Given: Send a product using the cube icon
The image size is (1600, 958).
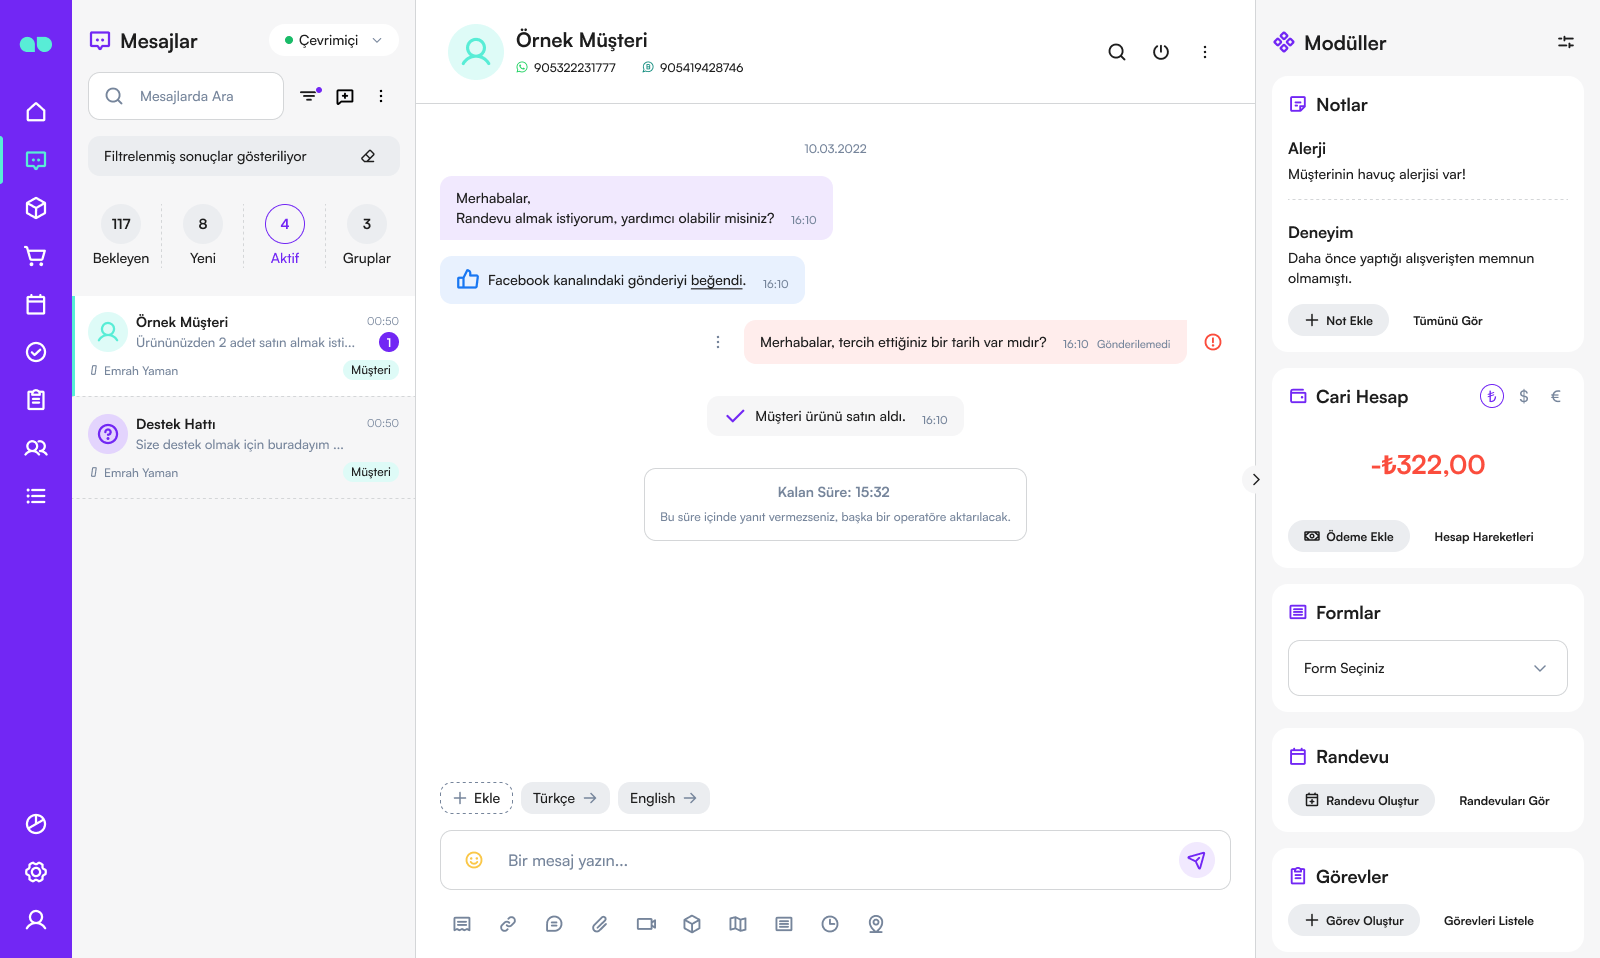Looking at the screenshot, I should (692, 924).
